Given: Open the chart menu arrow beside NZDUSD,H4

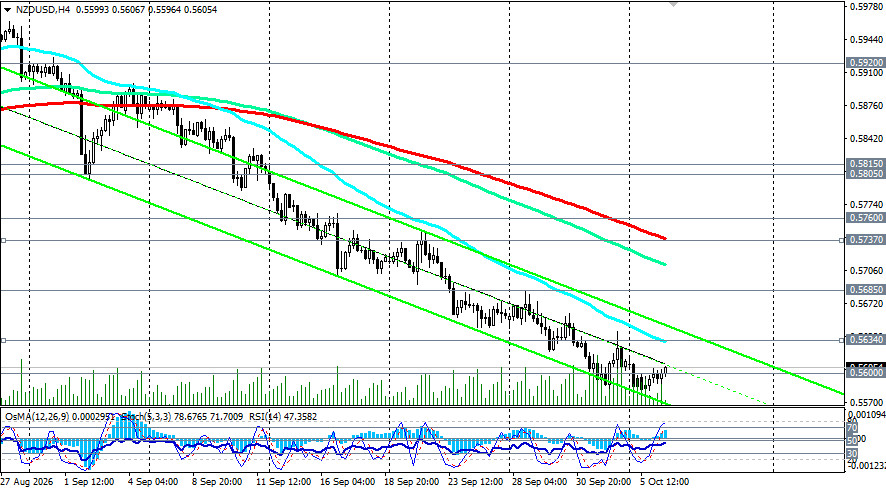Looking at the screenshot, I should coord(6,10).
